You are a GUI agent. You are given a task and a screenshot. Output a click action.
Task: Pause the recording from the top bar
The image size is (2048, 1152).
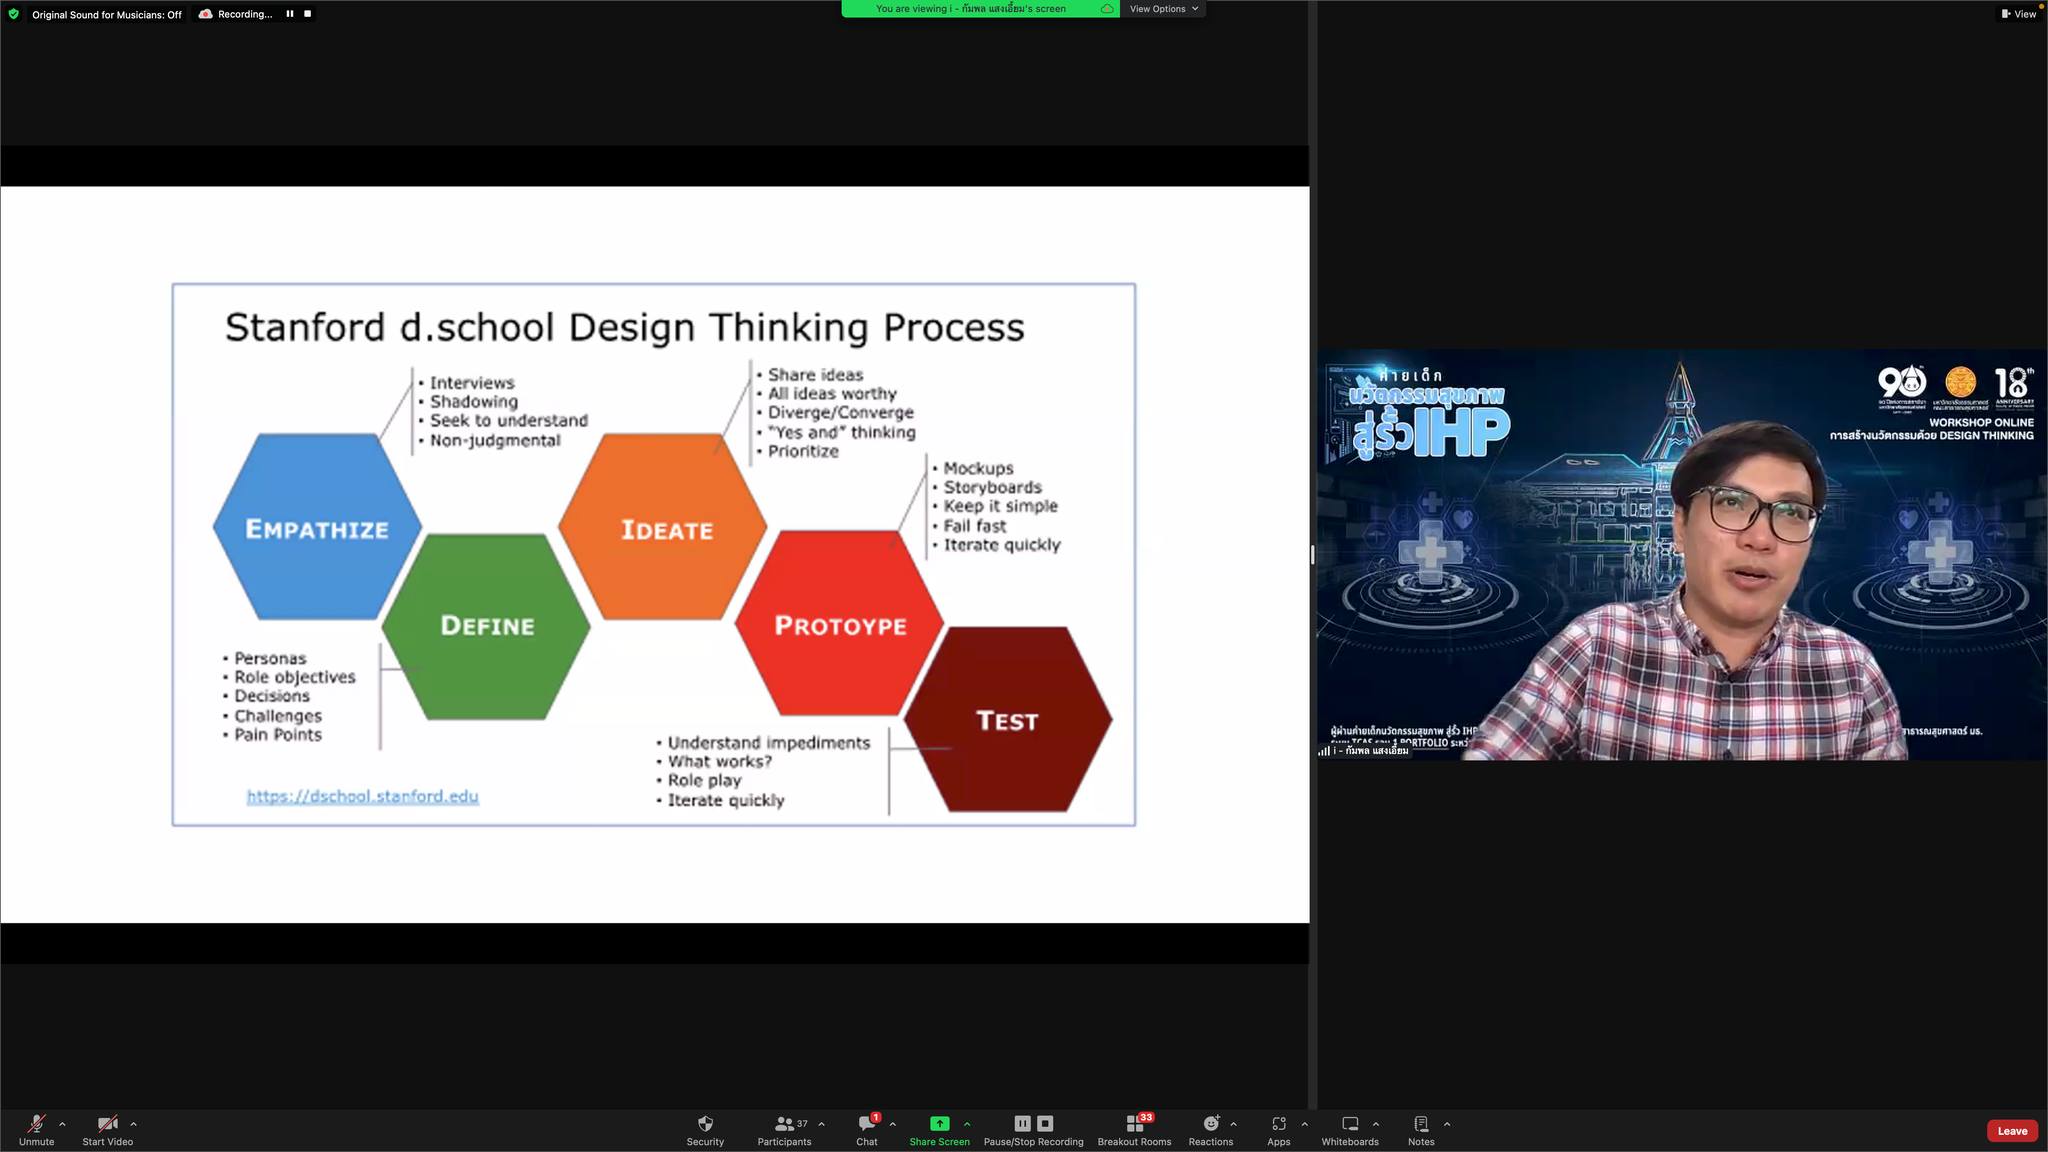pos(290,14)
